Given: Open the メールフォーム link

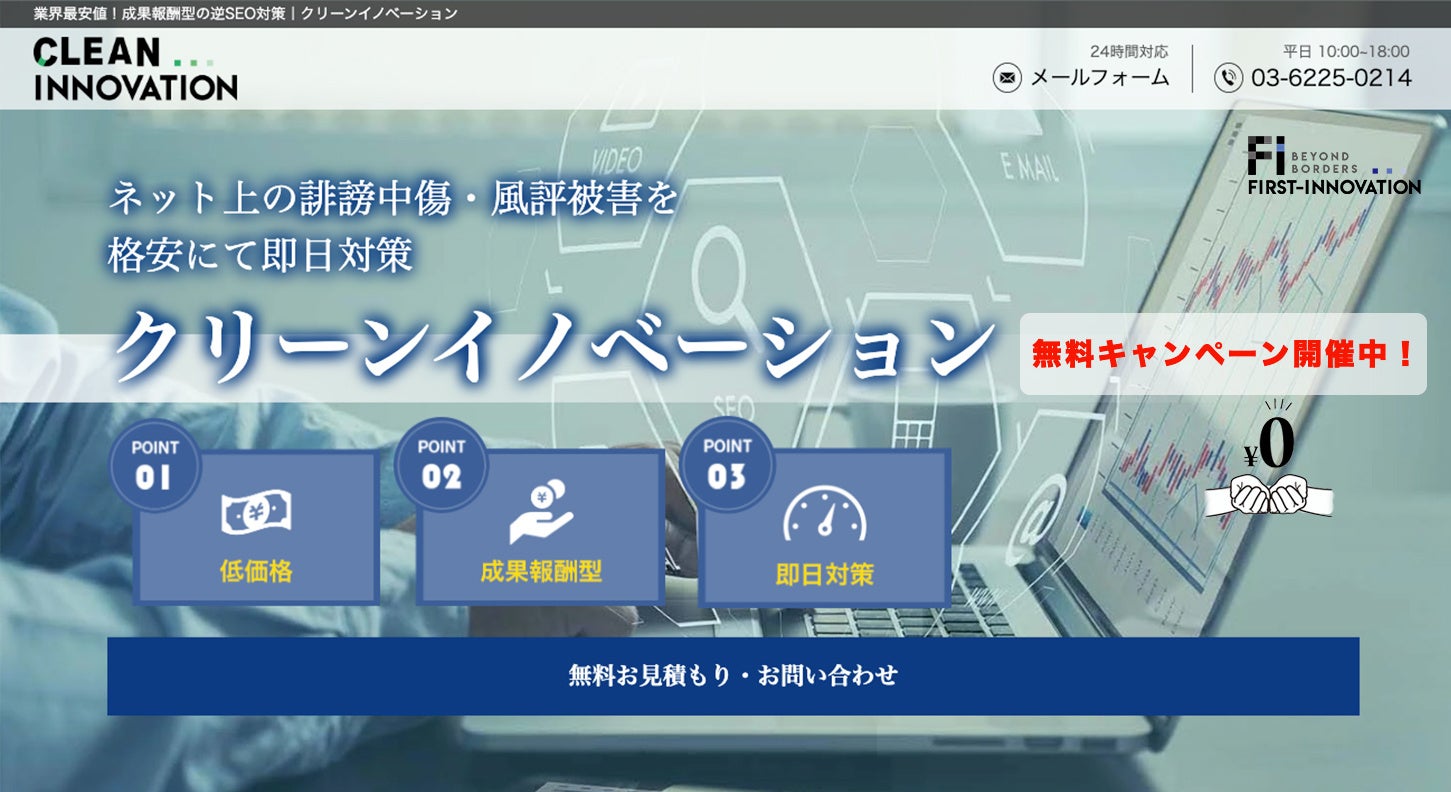Looking at the screenshot, I should 1099,77.
